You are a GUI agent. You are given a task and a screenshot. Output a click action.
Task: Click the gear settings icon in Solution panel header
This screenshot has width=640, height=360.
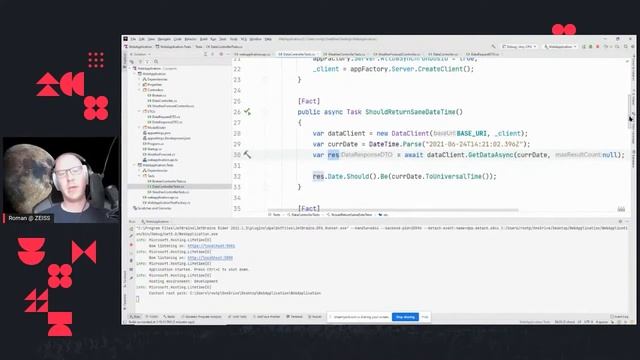pos(221,54)
